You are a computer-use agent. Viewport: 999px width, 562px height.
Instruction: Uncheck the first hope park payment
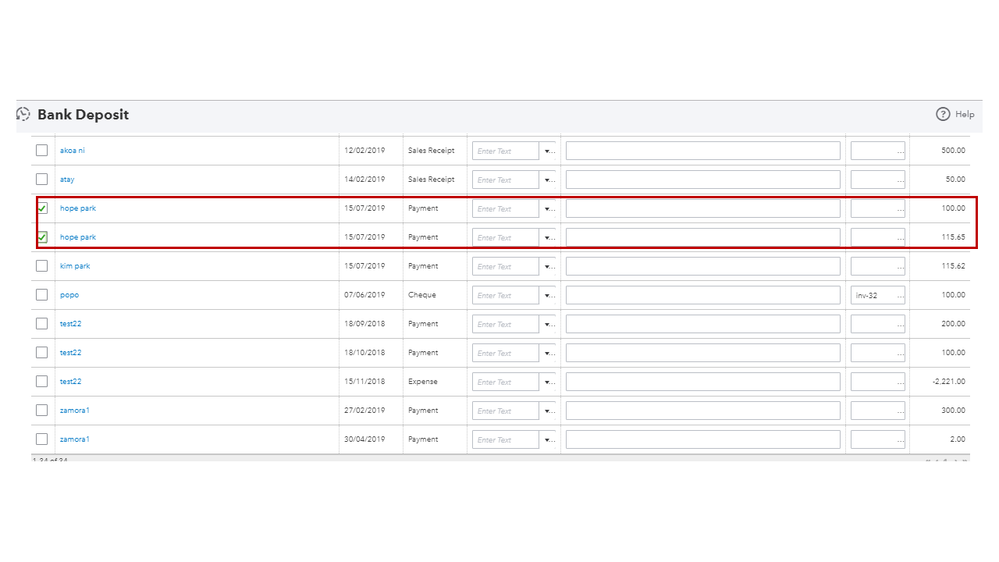point(42,208)
